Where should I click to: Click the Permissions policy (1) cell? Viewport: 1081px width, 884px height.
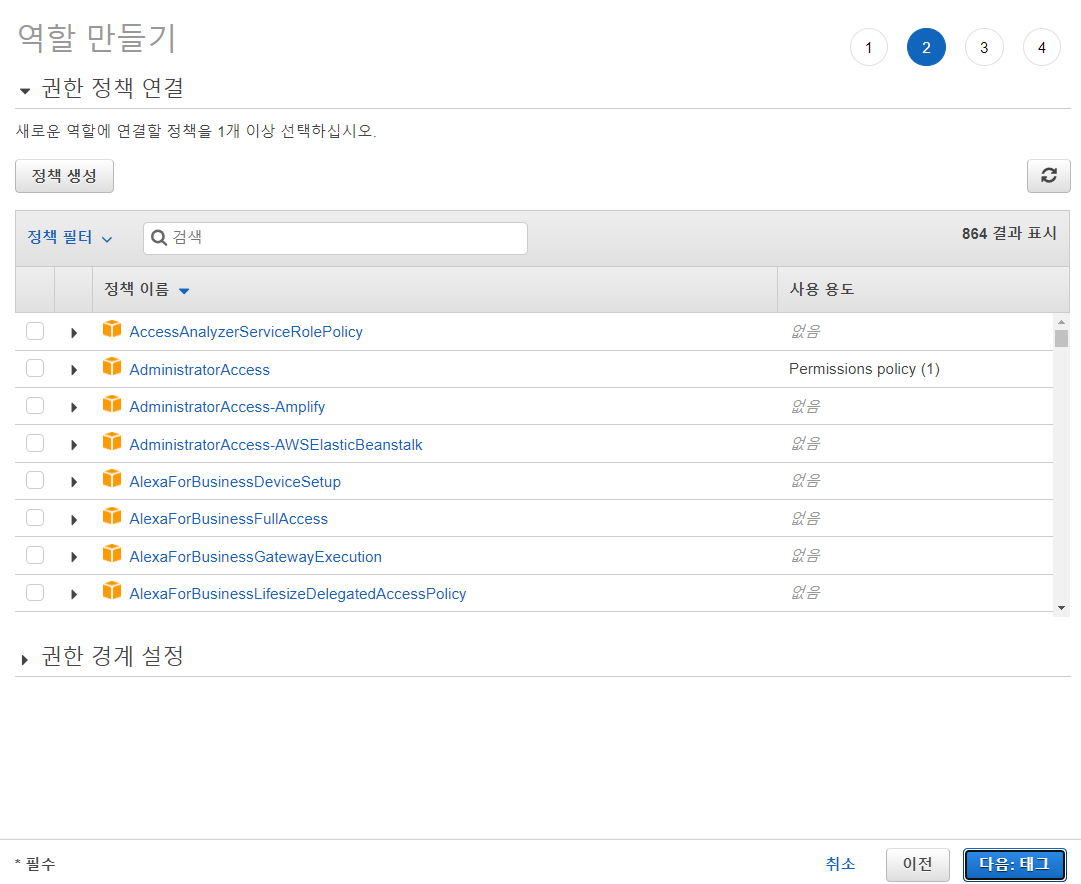point(864,369)
